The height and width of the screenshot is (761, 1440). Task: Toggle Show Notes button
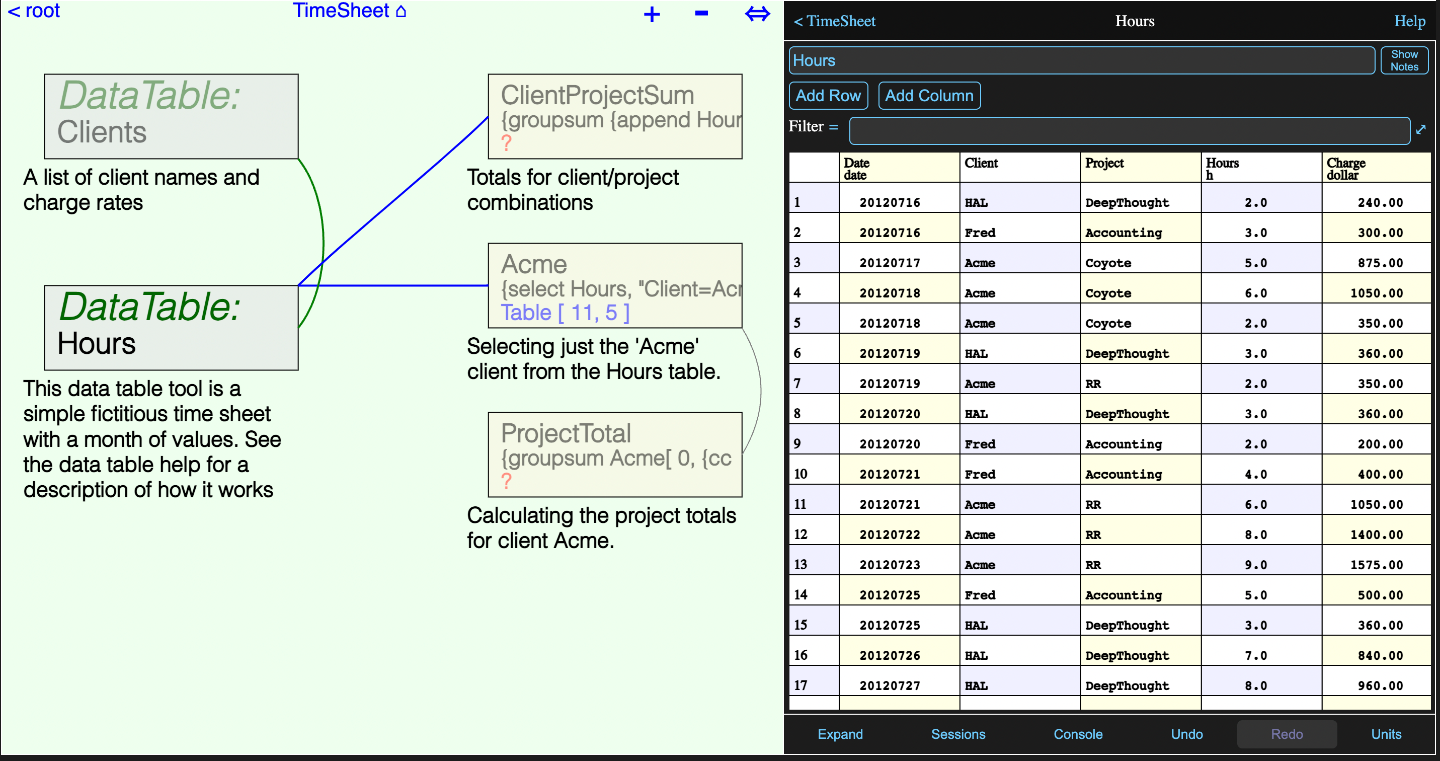1404,61
